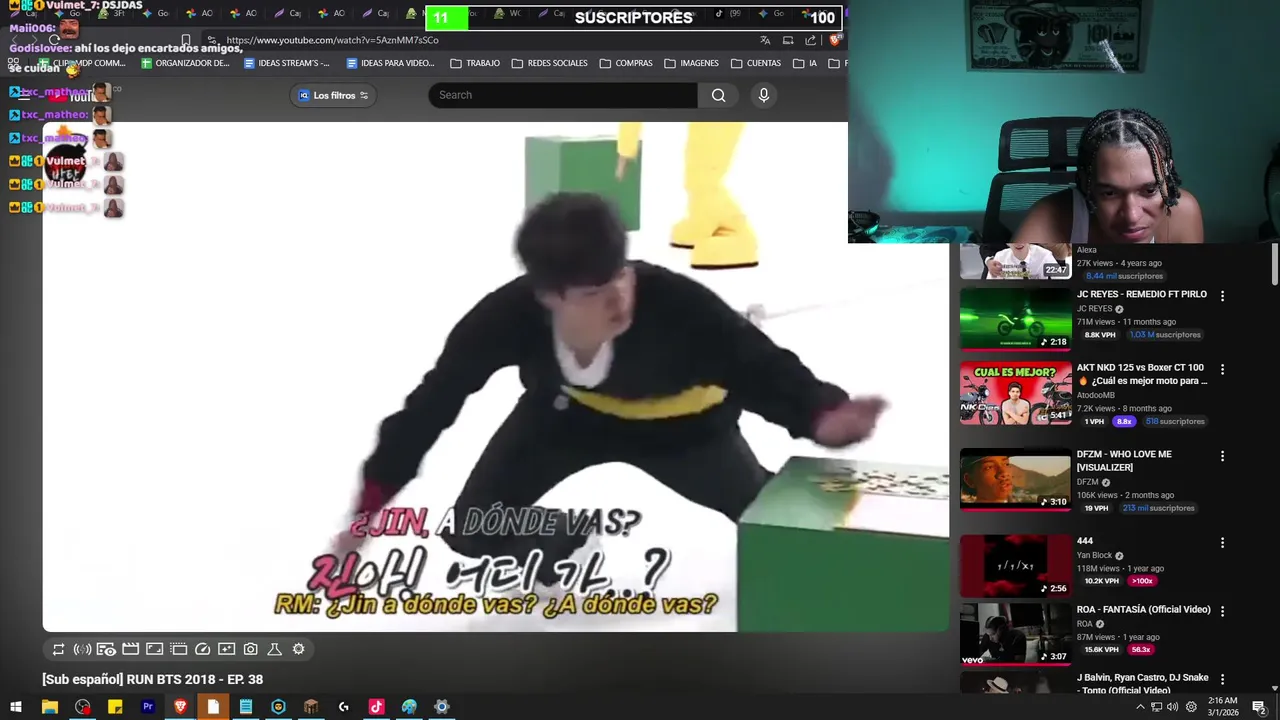Click the volume speaker tray icon
Viewport: 1280px width, 720px height.
[1172, 707]
